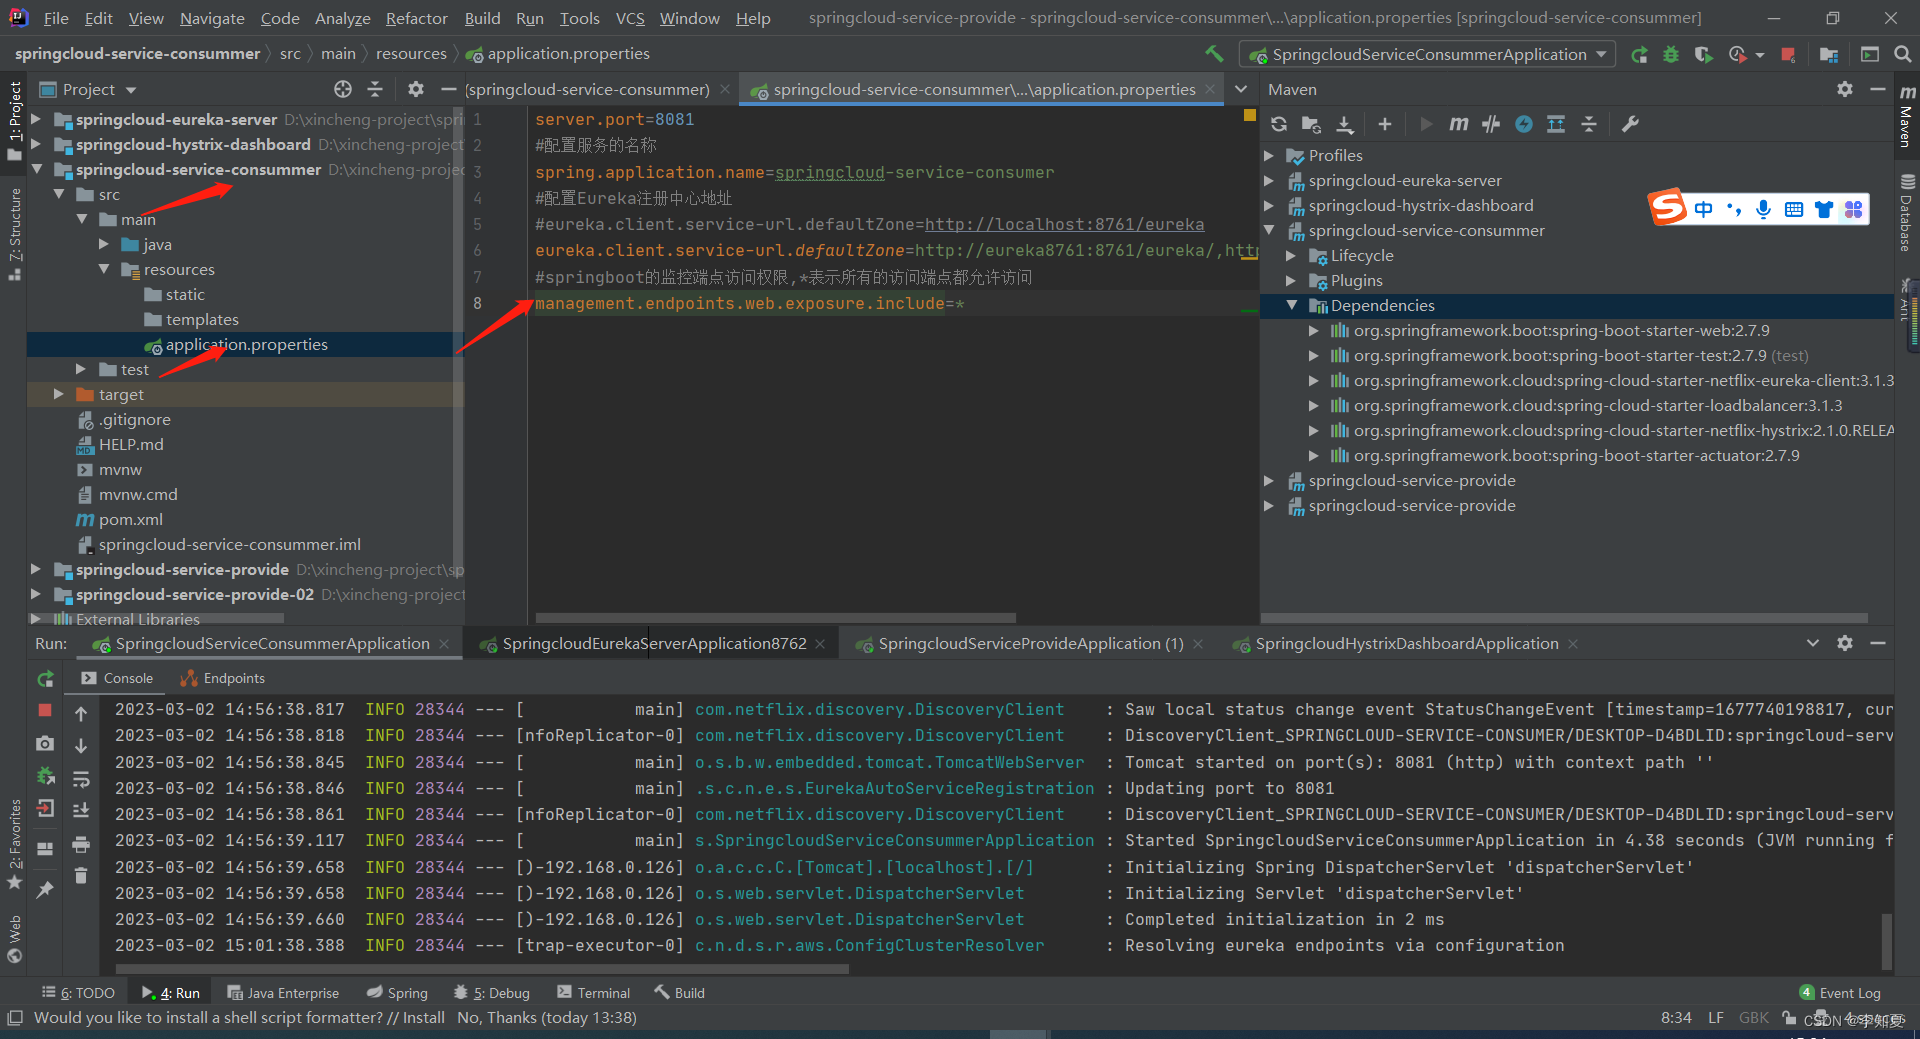Click the LF line separator in status bar
1920x1039 pixels.
[x=1715, y=1018]
